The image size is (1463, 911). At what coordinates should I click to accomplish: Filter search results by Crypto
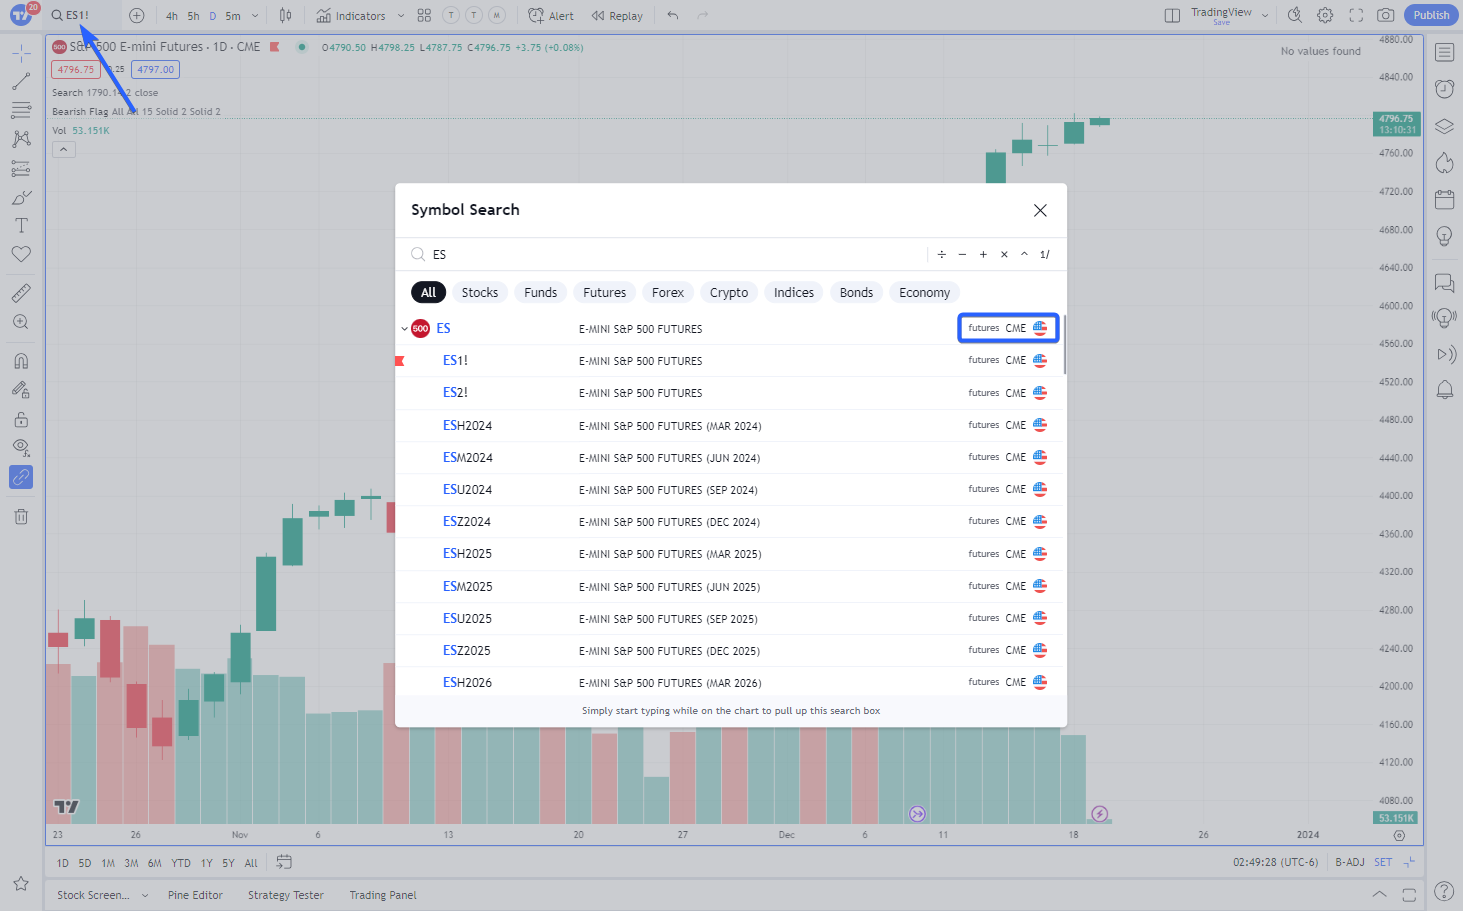click(x=729, y=292)
